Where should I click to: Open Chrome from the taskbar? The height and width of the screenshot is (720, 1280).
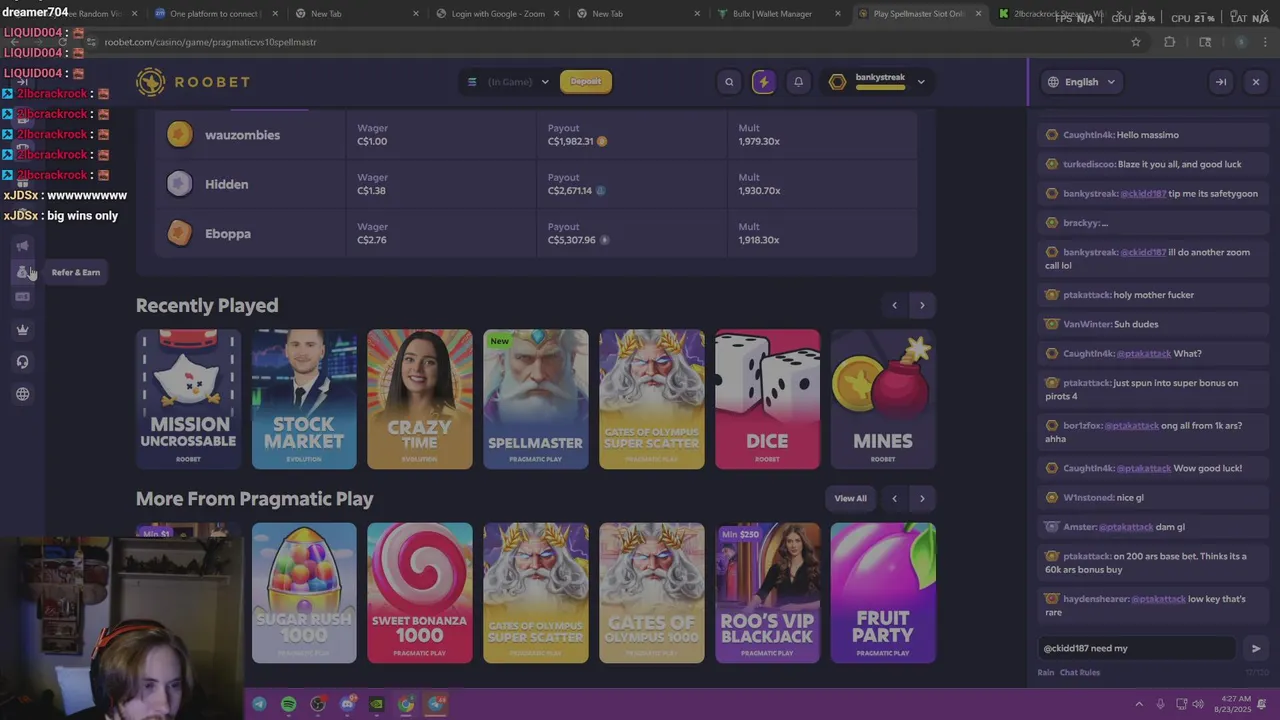pyautogui.click(x=406, y=704)
